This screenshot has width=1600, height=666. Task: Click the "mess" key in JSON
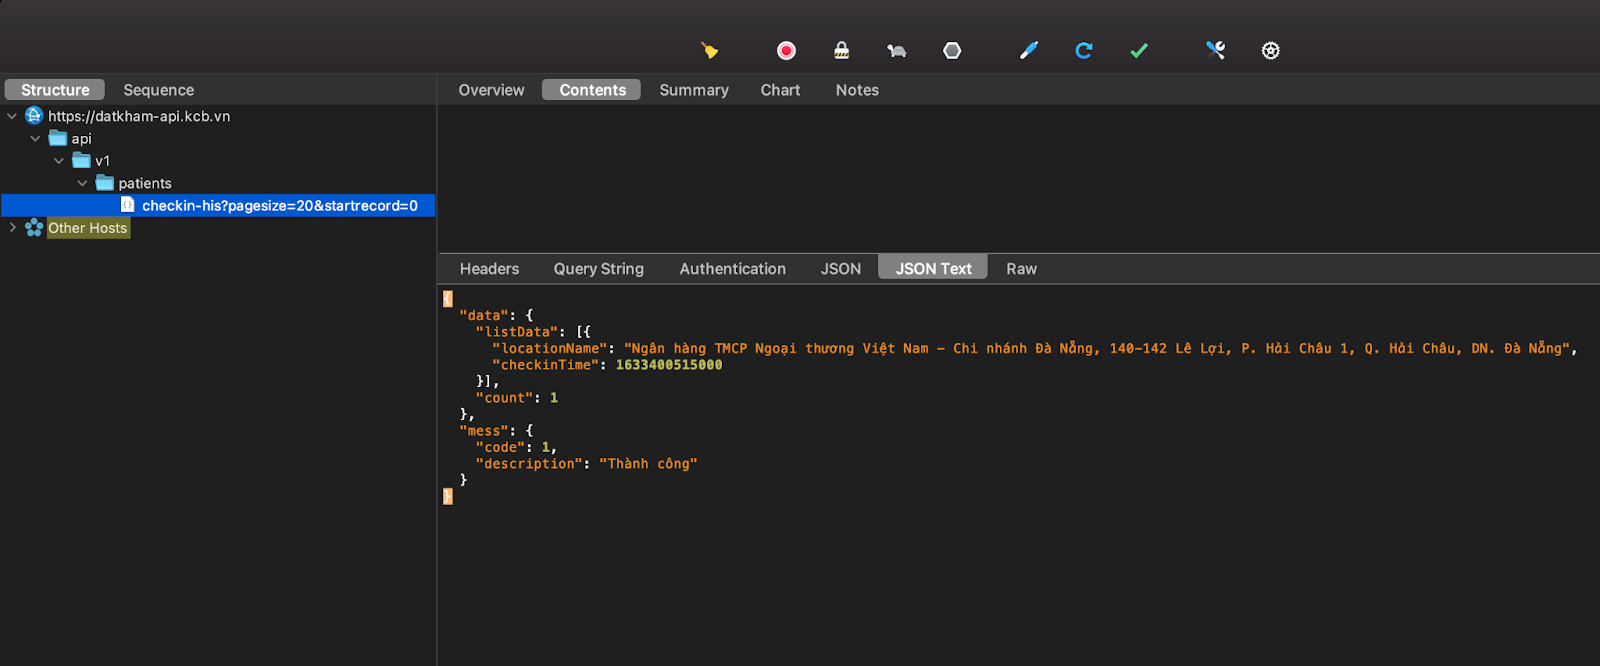(484, 431)
